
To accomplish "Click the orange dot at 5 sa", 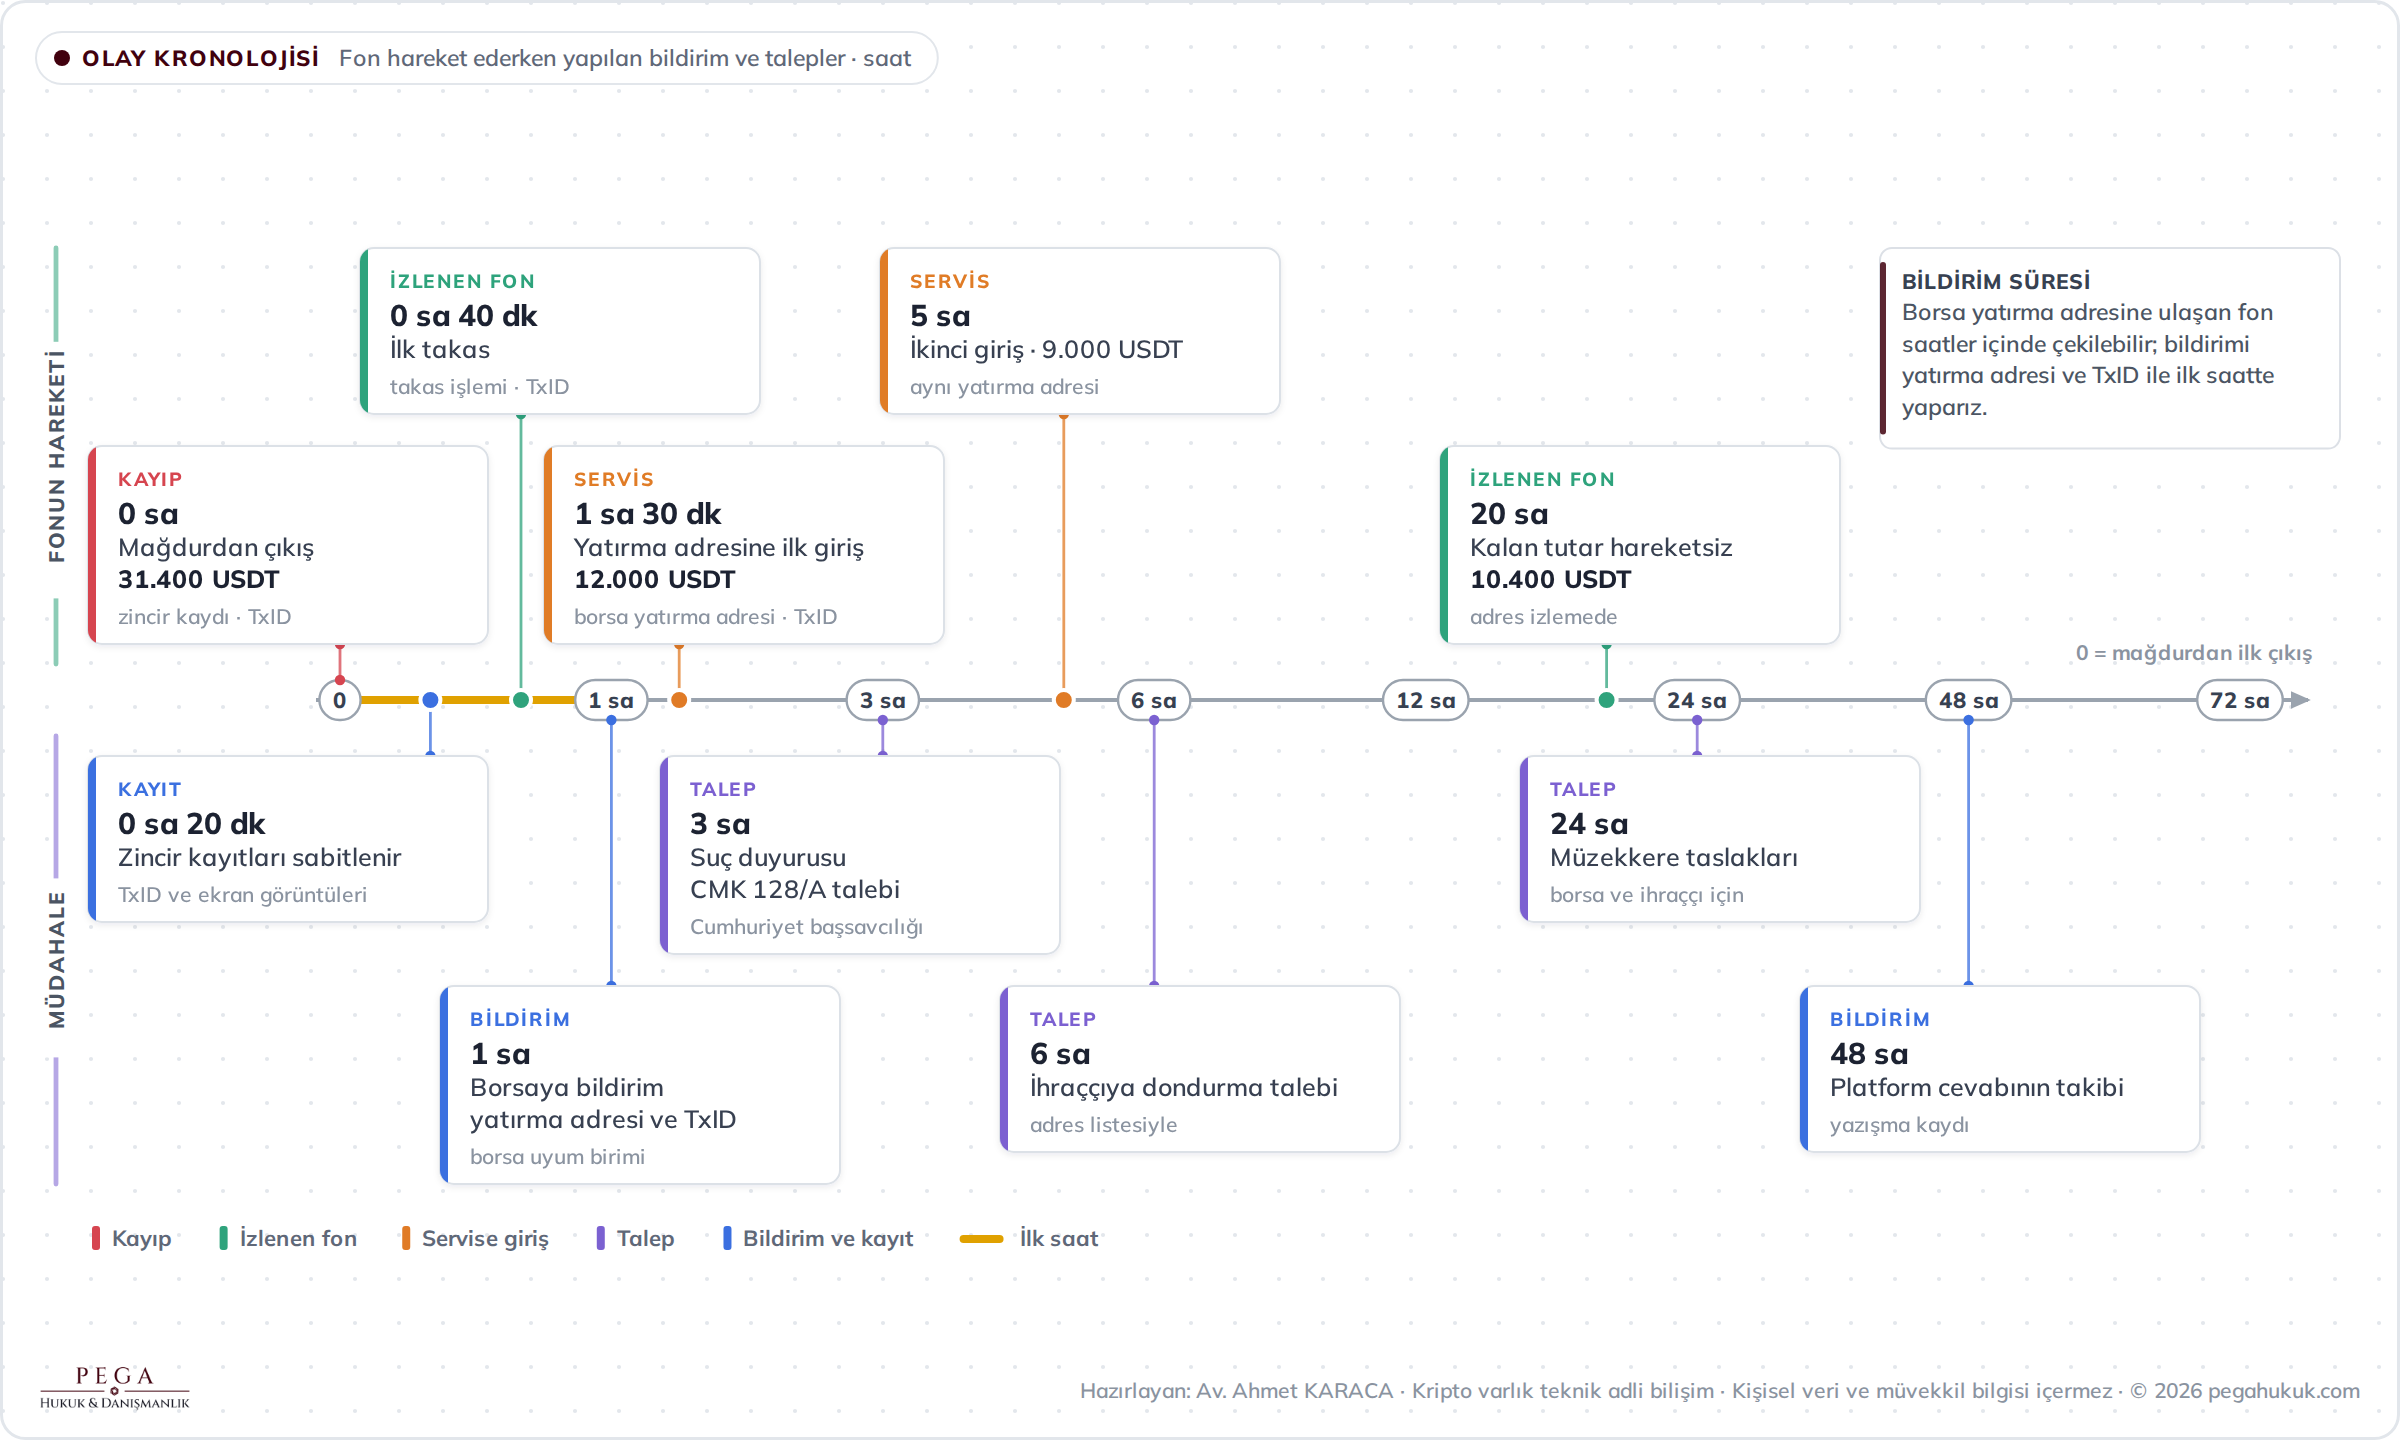I will (x=1064, y=700).
